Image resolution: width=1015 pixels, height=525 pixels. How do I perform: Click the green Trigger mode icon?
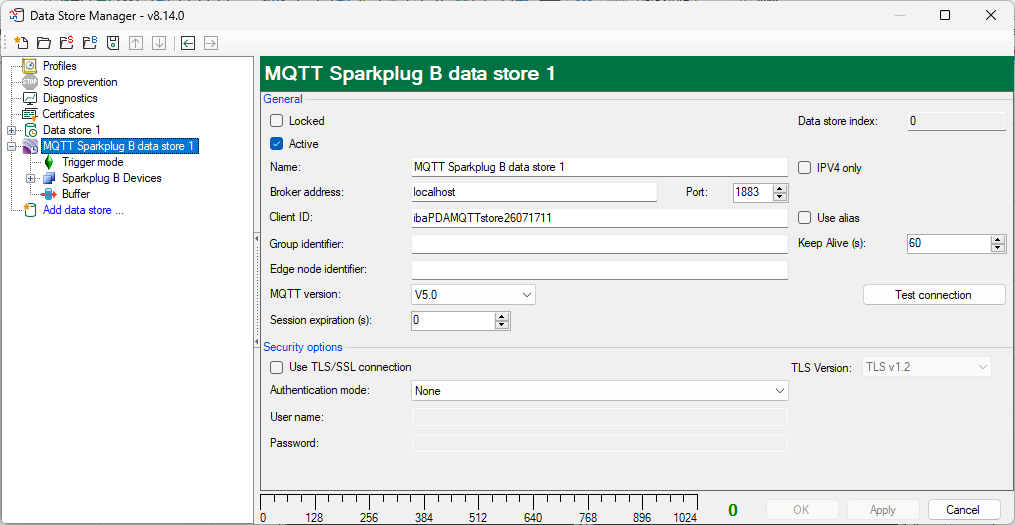pyautogui.click(x=49, y=162)
